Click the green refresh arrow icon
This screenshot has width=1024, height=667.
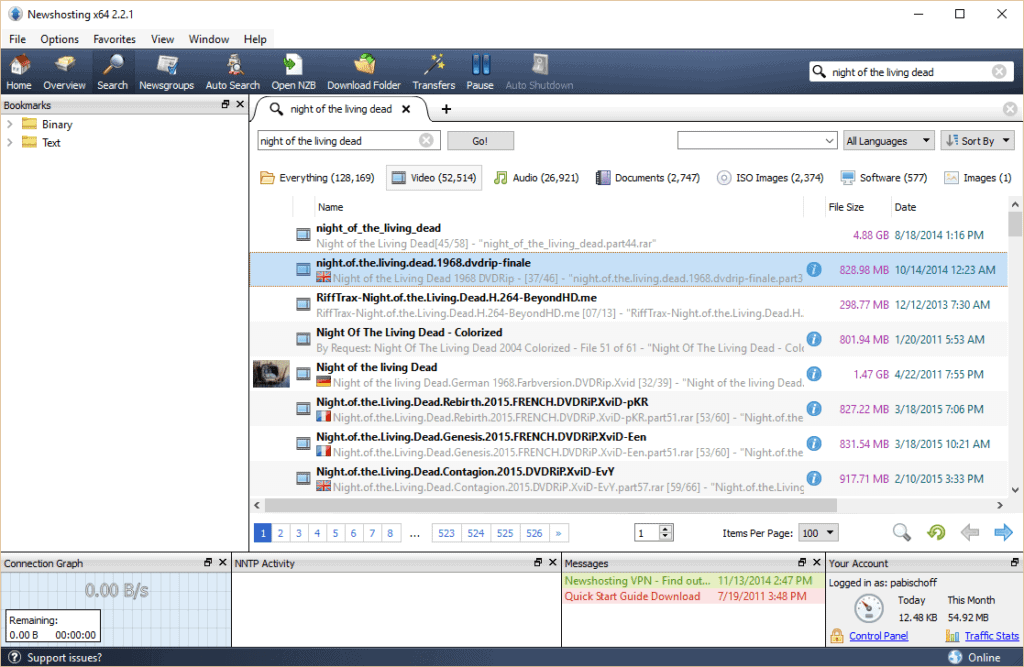(x=936, y=532)
